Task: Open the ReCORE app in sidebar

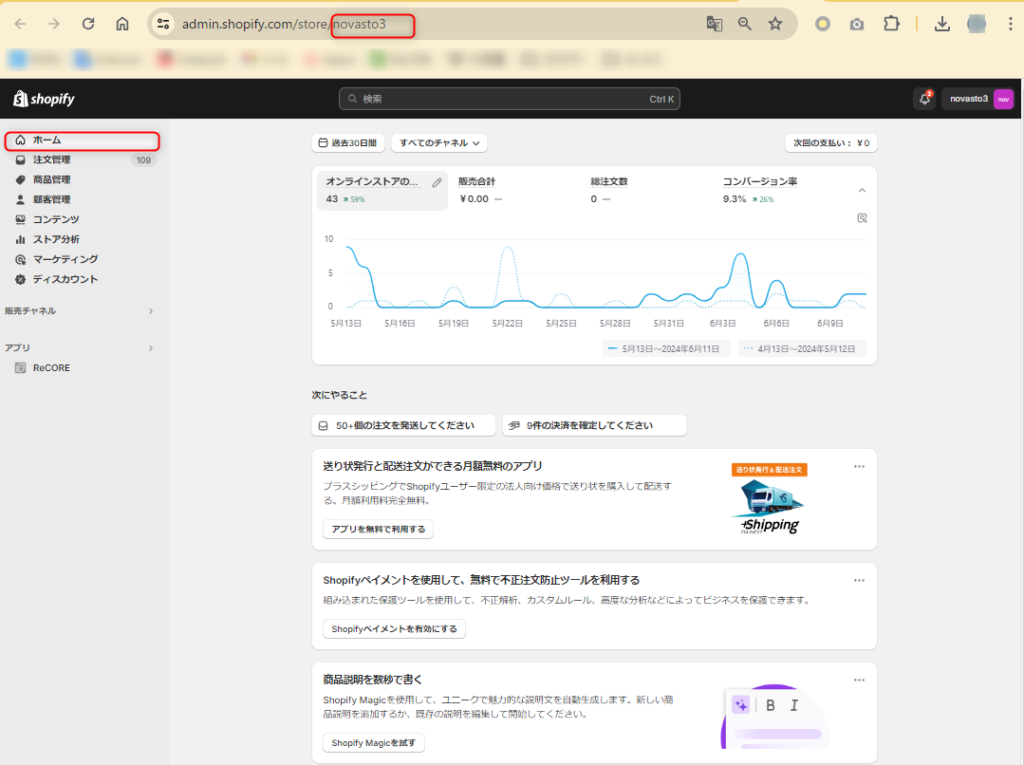Action: coord(51,368)
